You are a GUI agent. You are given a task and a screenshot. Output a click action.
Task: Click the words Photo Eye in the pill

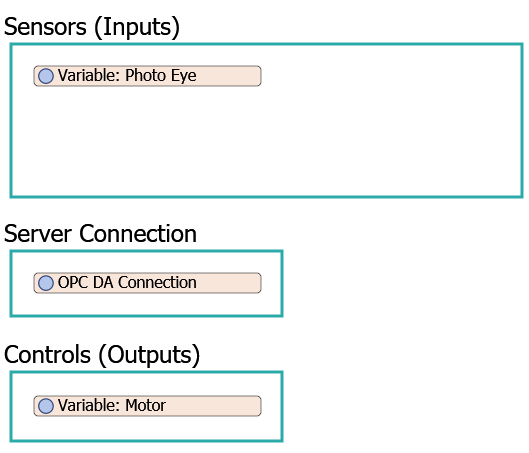click(161, 76)
